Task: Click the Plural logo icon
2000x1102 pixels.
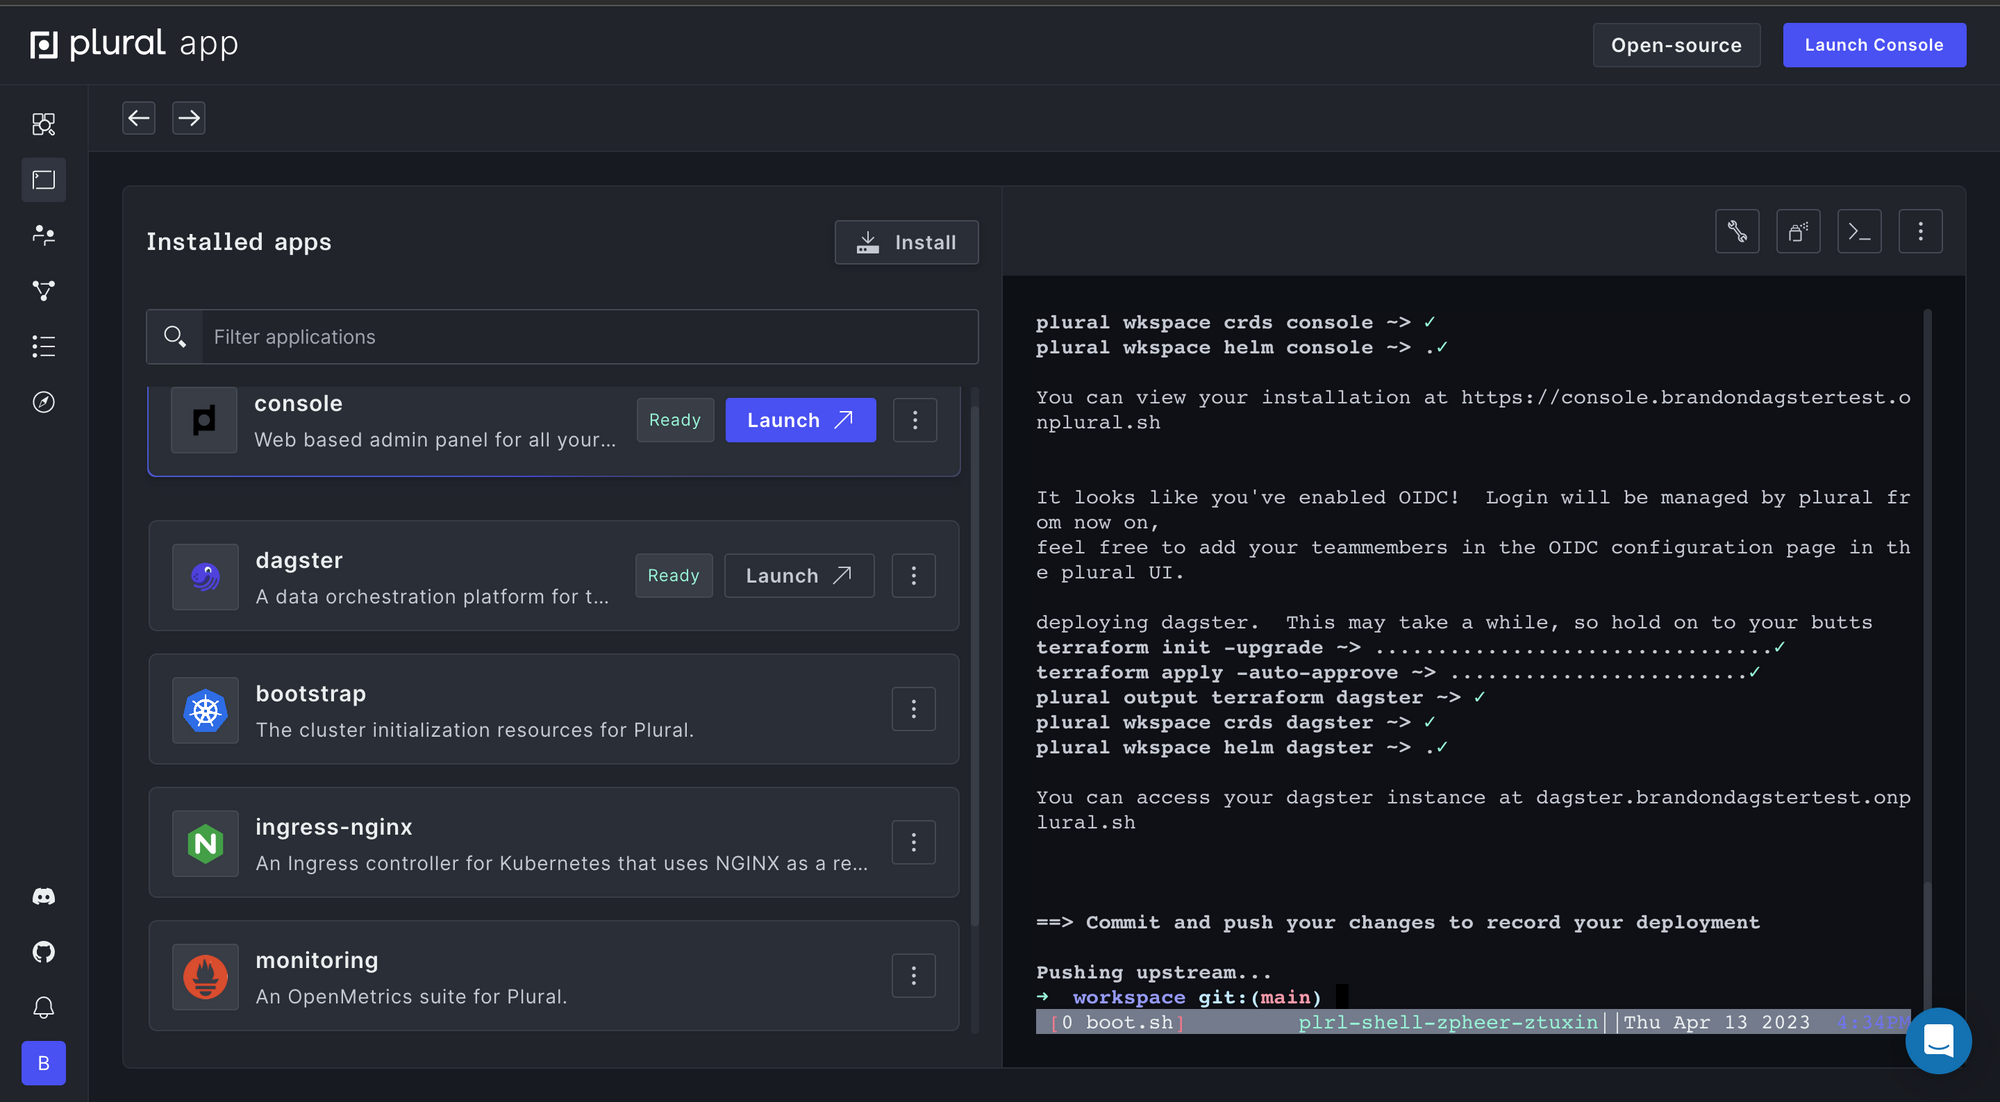Action: (x=43, y=44)
